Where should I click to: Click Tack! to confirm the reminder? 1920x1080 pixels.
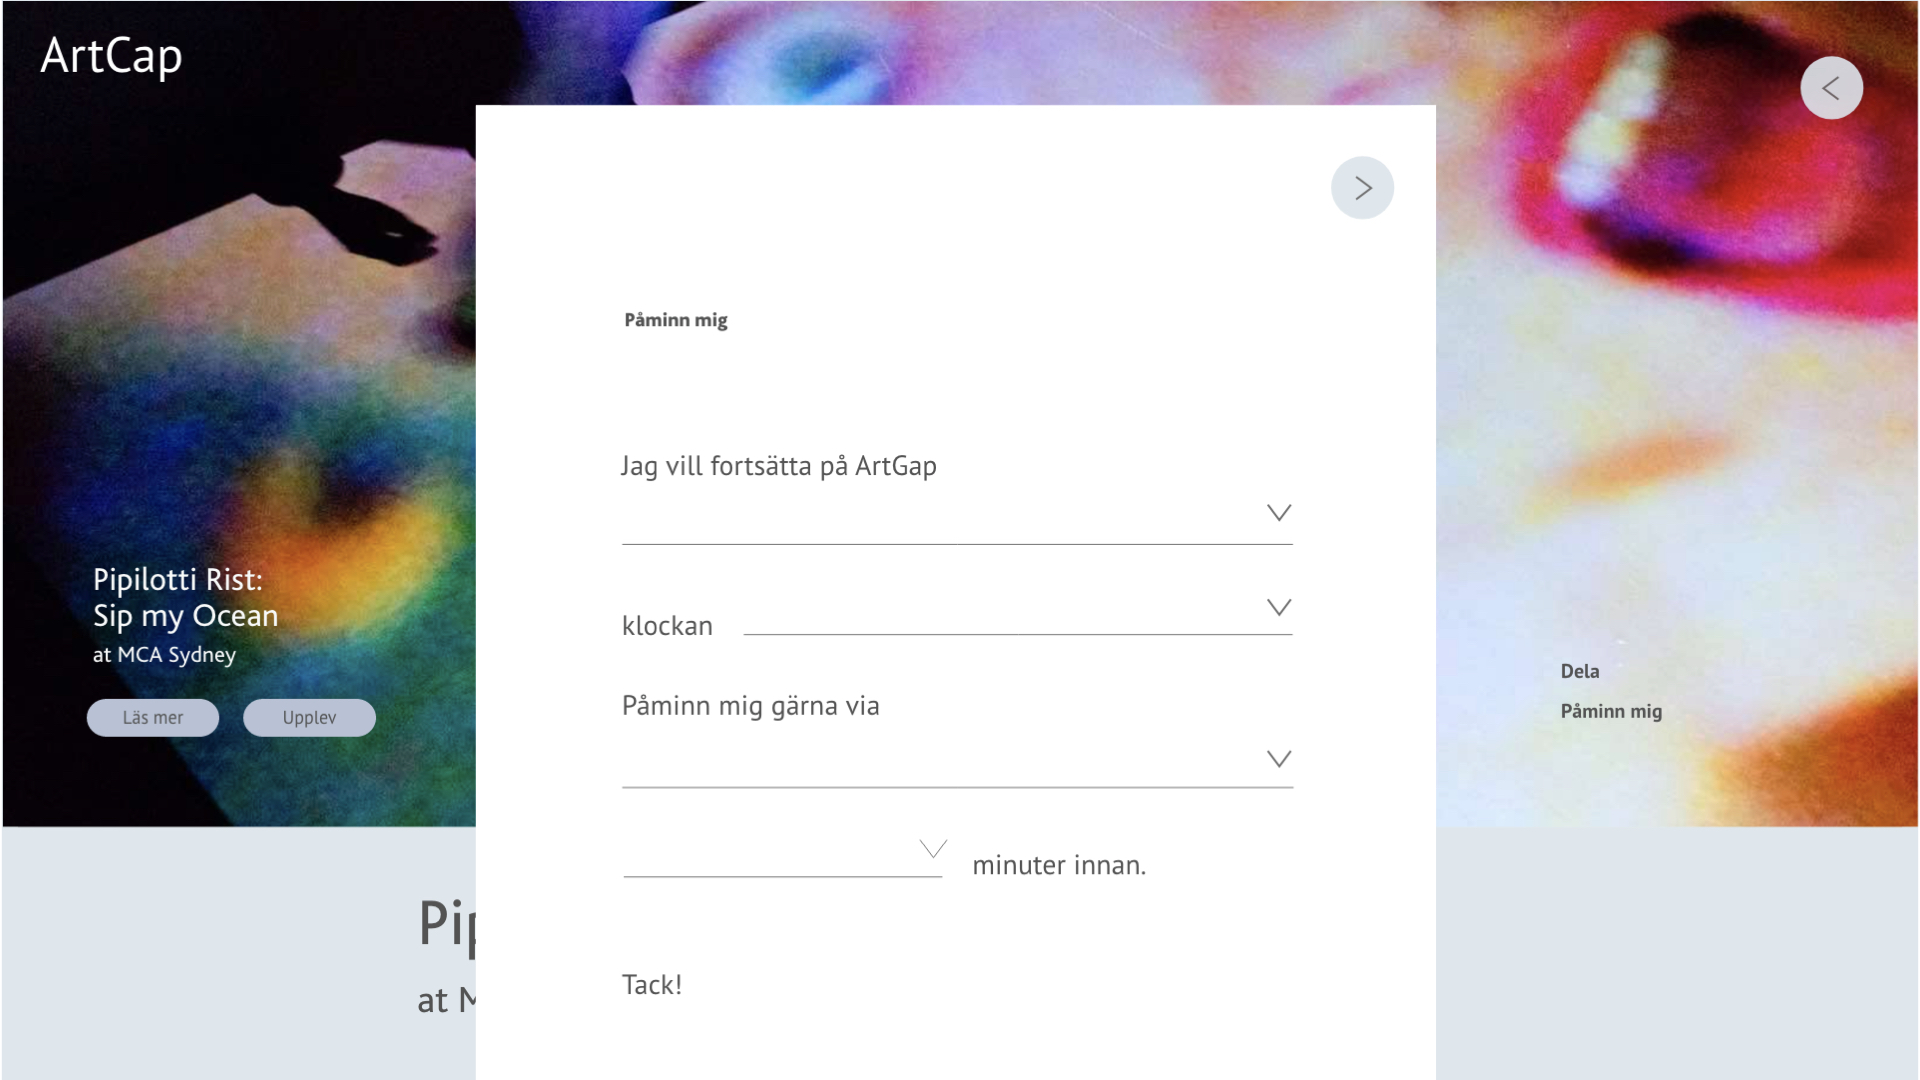point(652,985)
